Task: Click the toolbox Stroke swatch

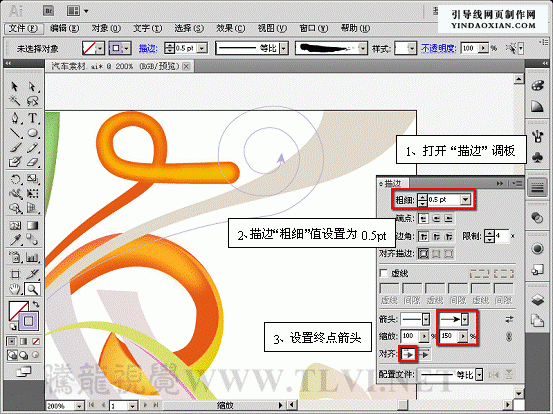Action: [29, 321]
